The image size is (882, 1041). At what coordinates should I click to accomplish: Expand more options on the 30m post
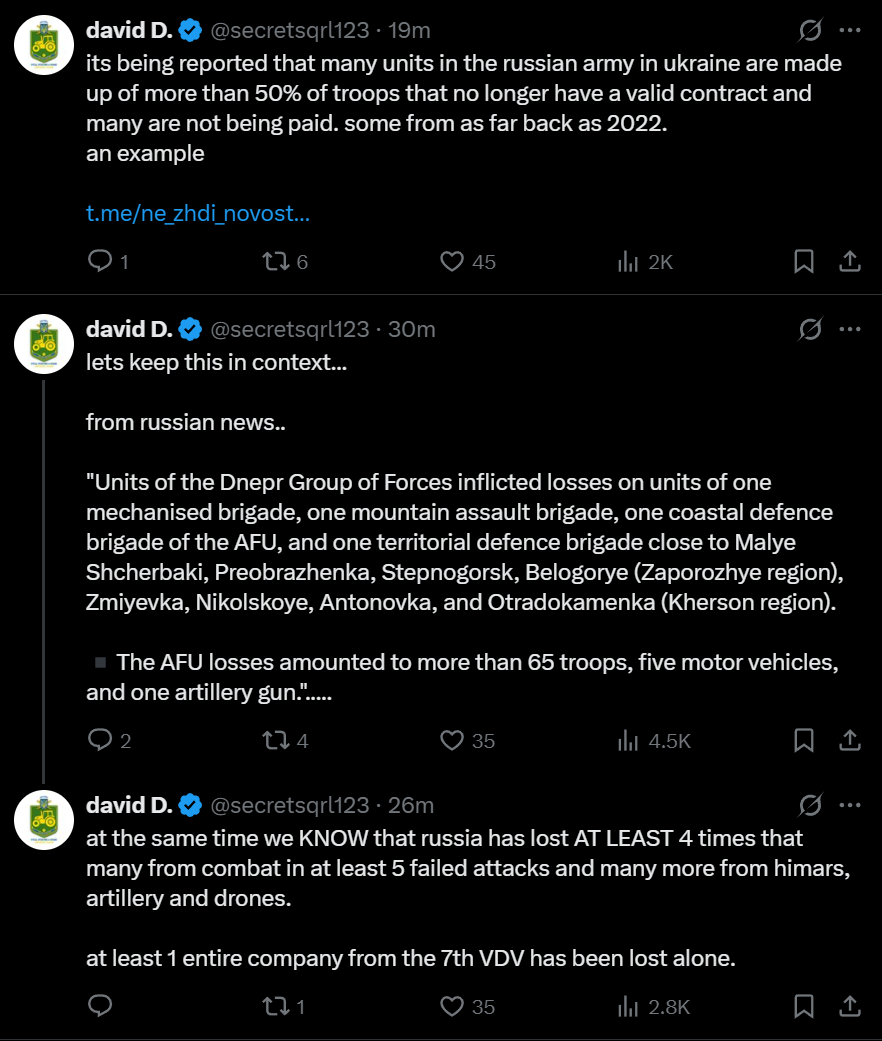pos(849,329)
